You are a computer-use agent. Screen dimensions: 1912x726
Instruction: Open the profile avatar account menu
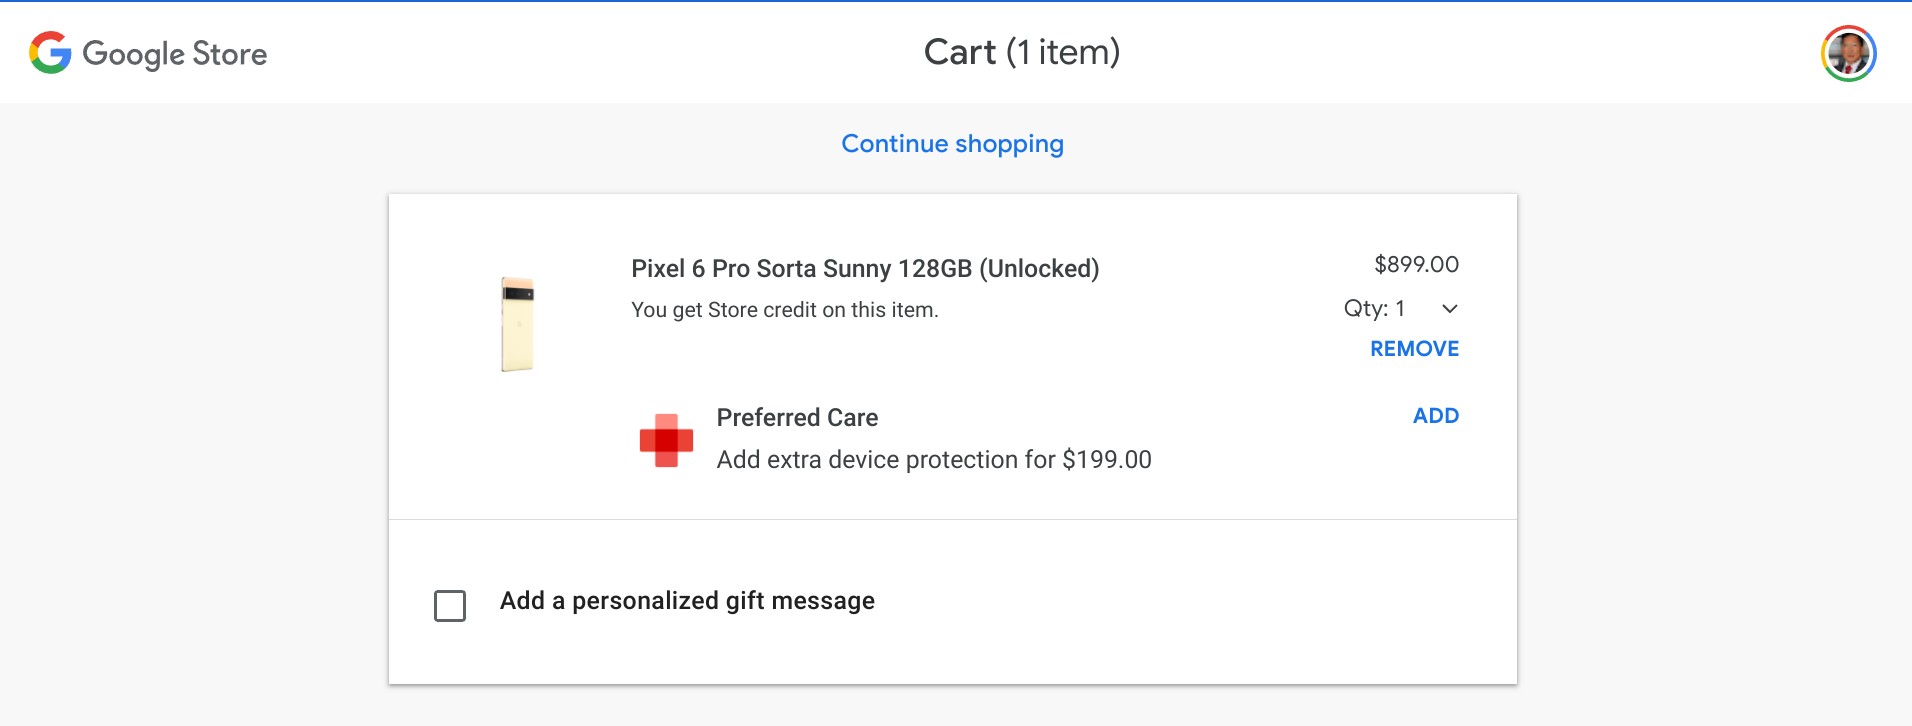[1848, 53]
